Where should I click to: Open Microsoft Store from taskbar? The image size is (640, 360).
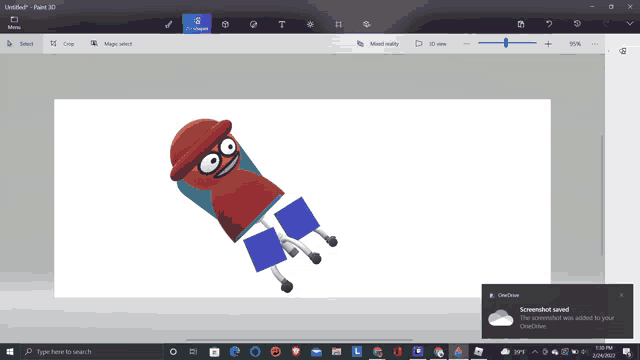pos(214,351)
